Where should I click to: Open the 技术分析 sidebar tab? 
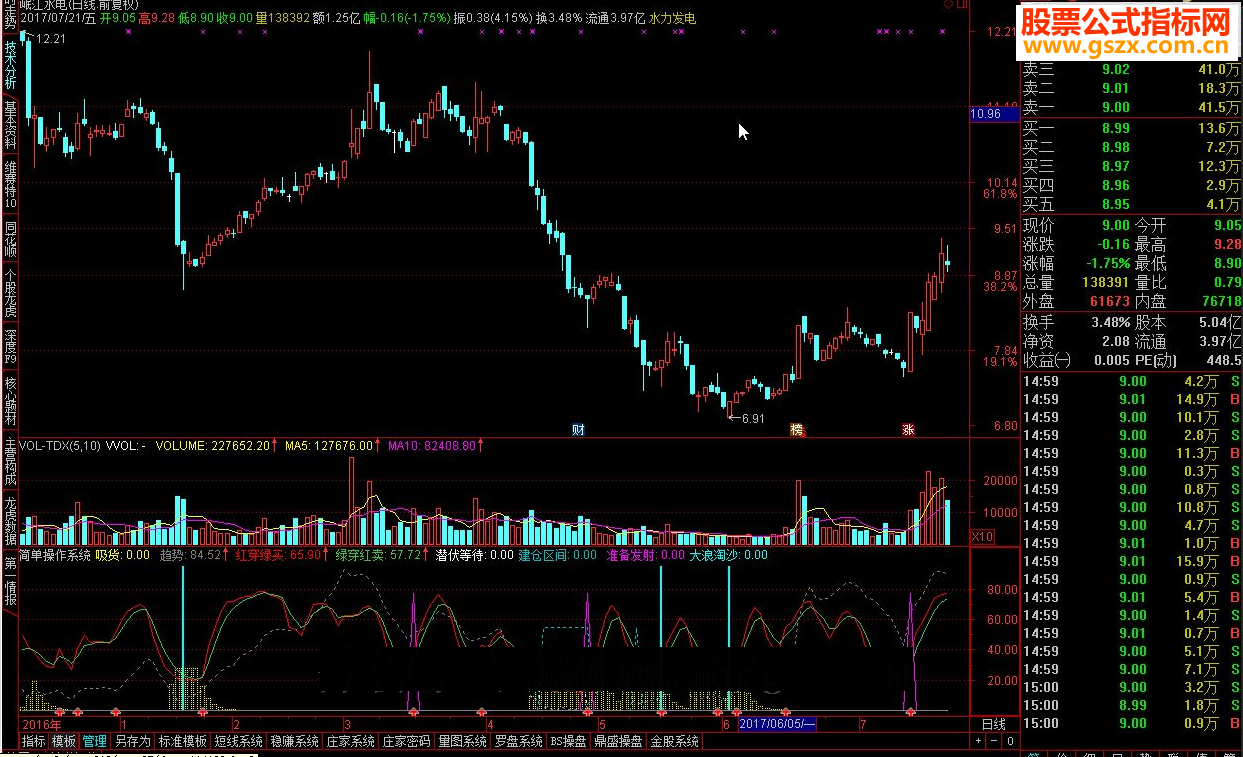point(10,65)
